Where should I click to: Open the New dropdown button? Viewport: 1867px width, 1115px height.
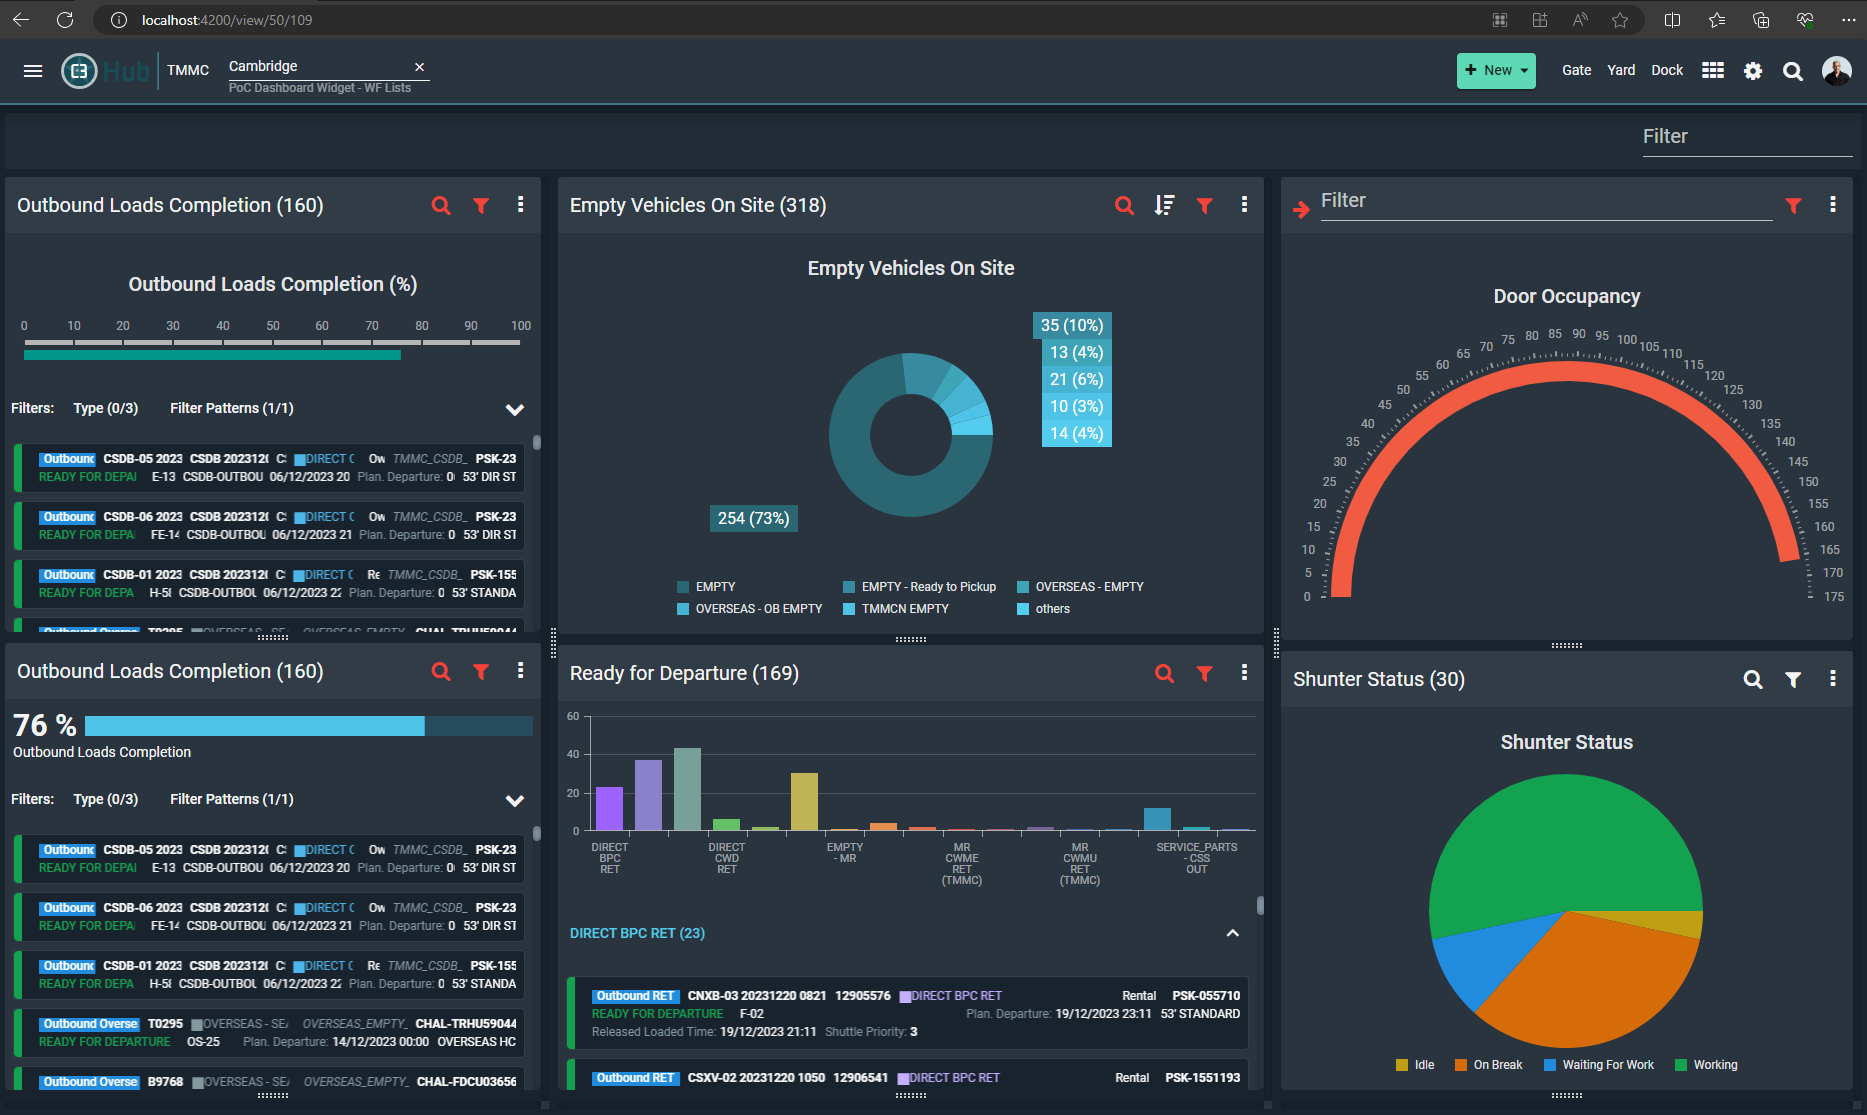pyautogui.click(x=1496, y=70)
